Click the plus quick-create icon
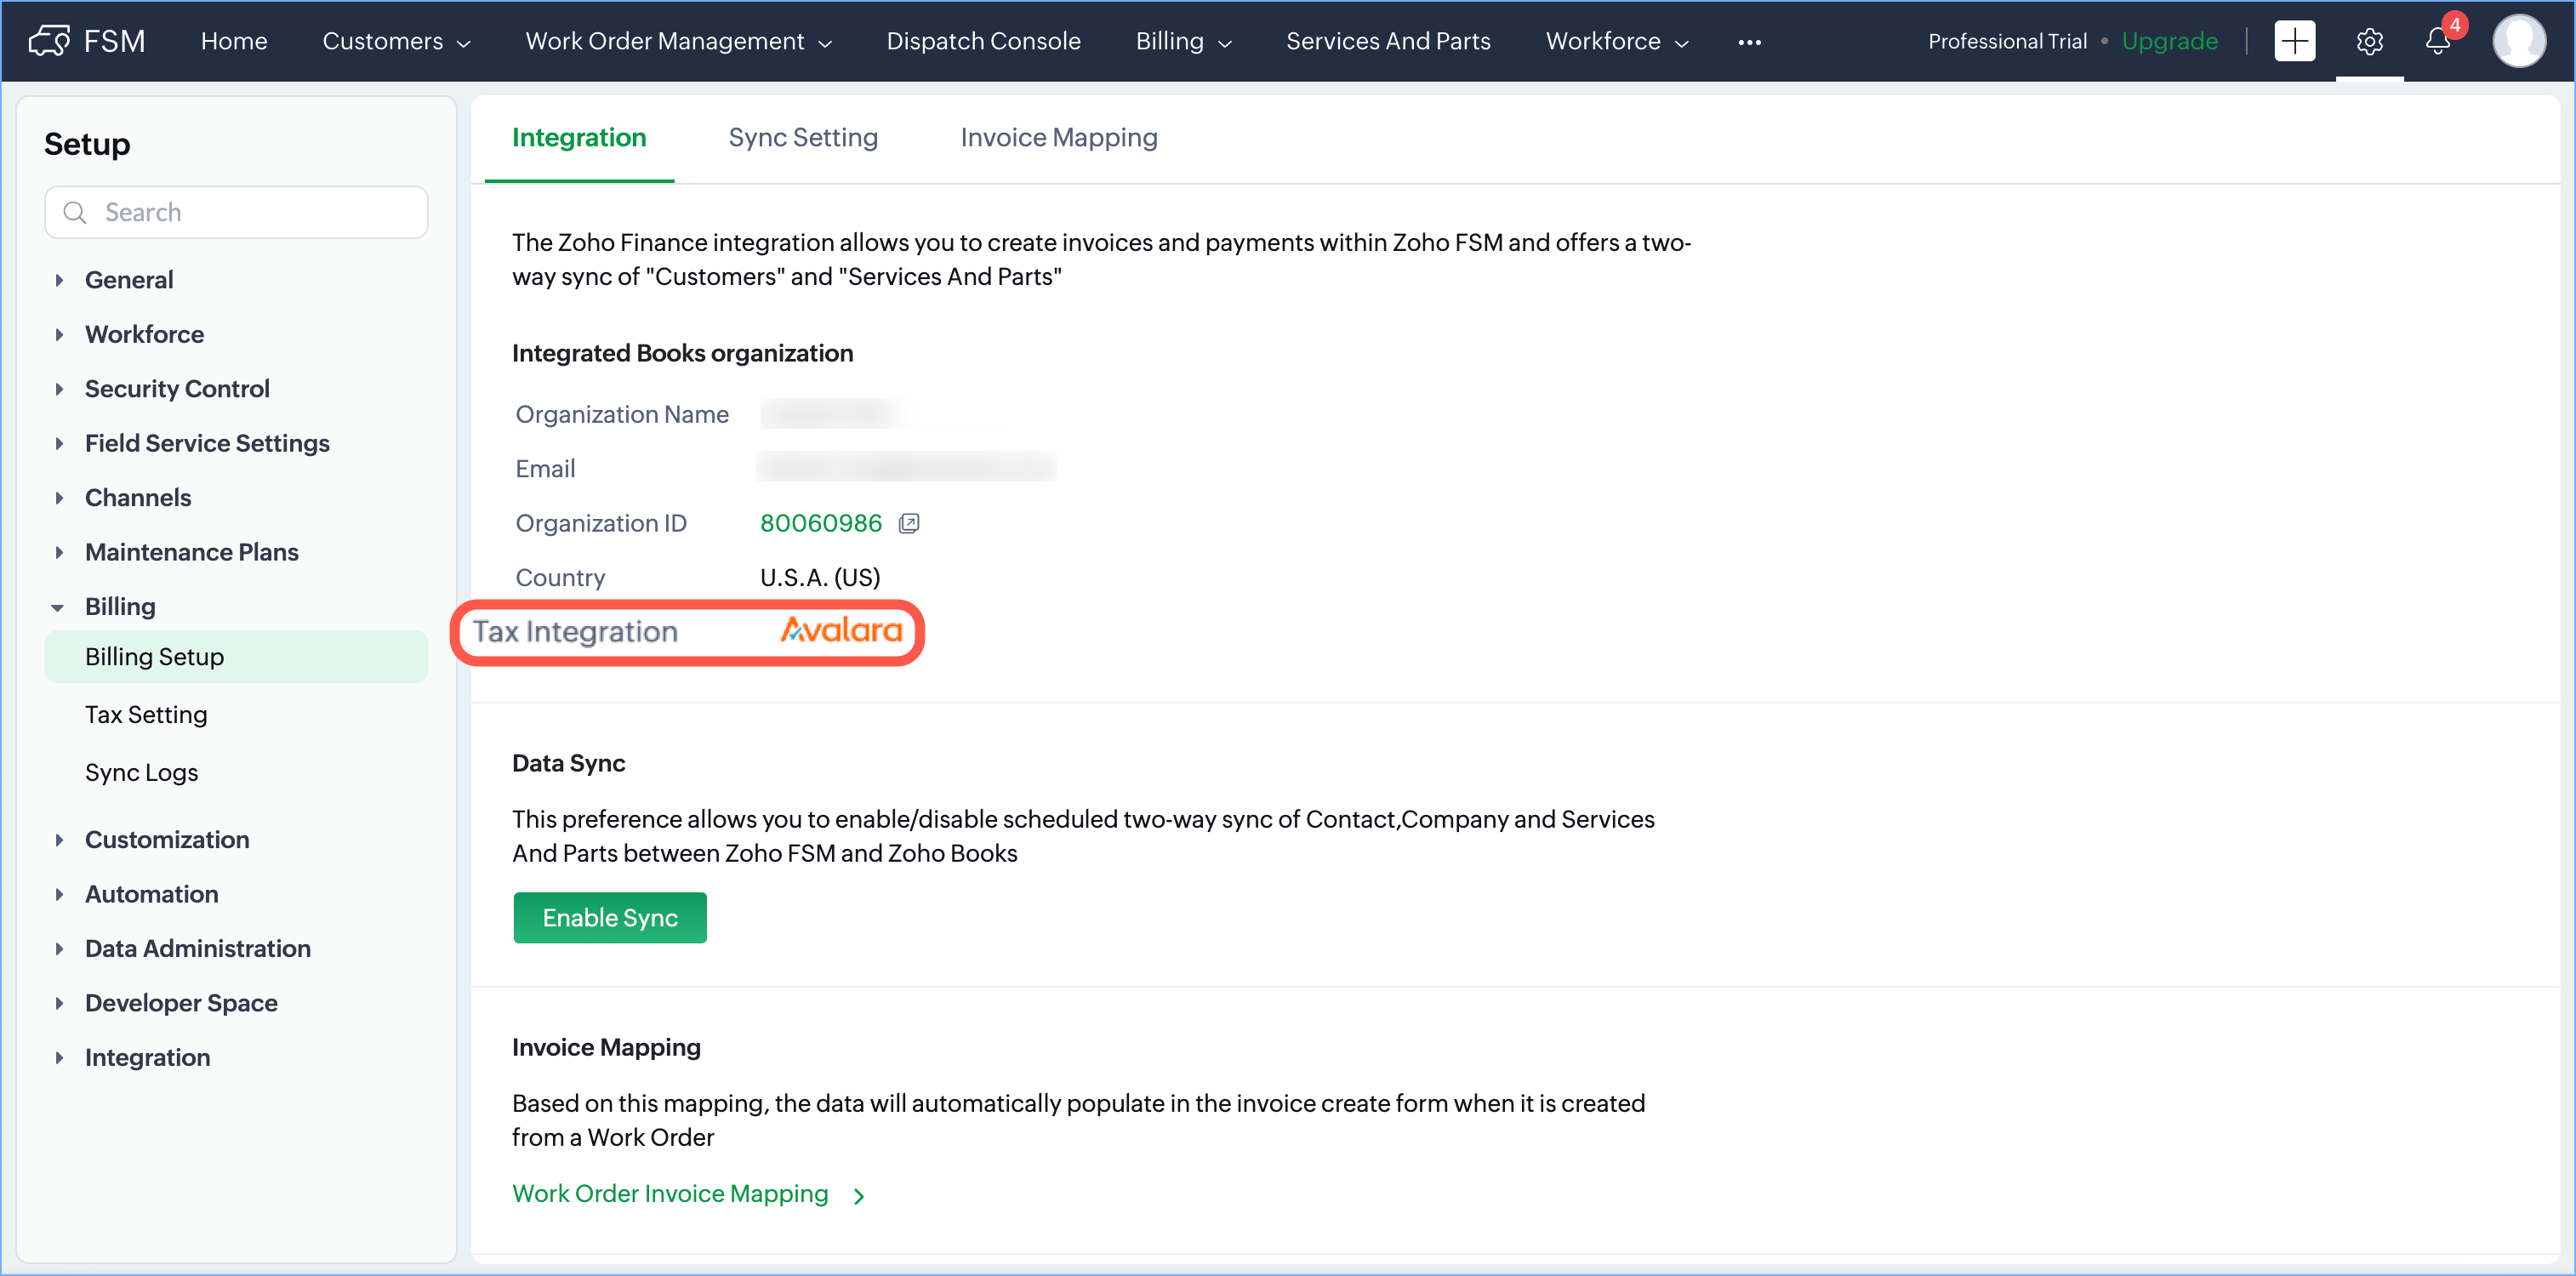Image resolution: width=2576 pixels, height=1276 pixels. pyautogui.click(x=2294, y=41)
